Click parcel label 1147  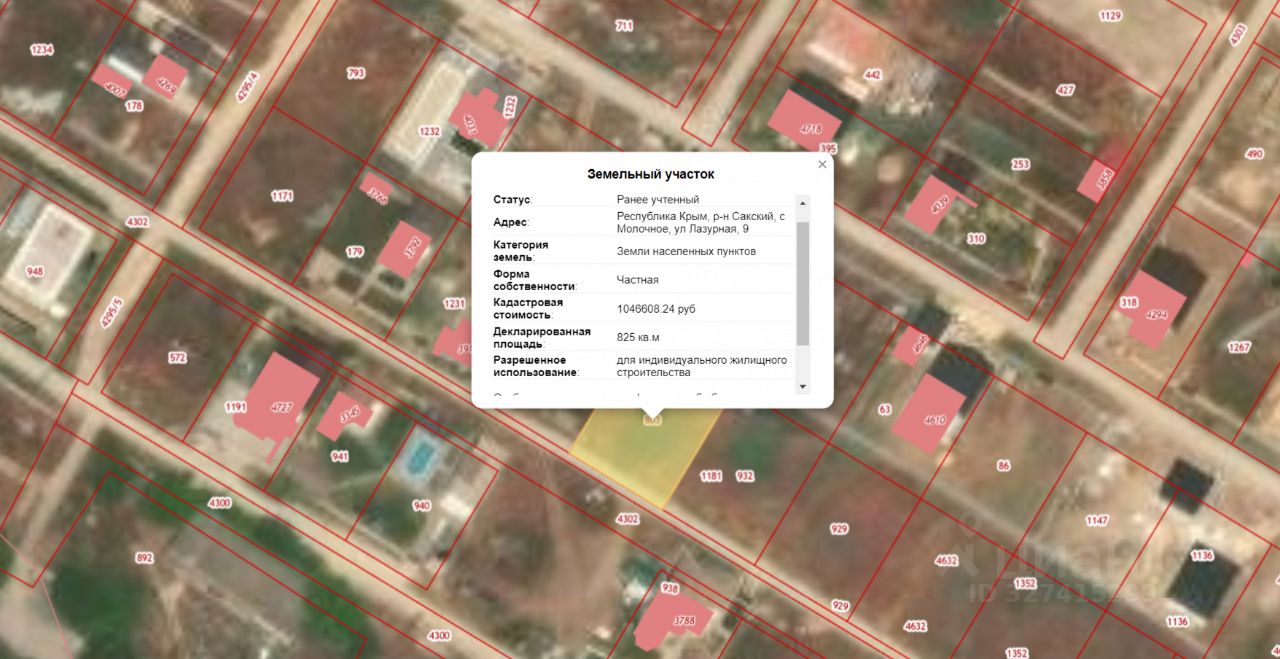coord(1097,520)
